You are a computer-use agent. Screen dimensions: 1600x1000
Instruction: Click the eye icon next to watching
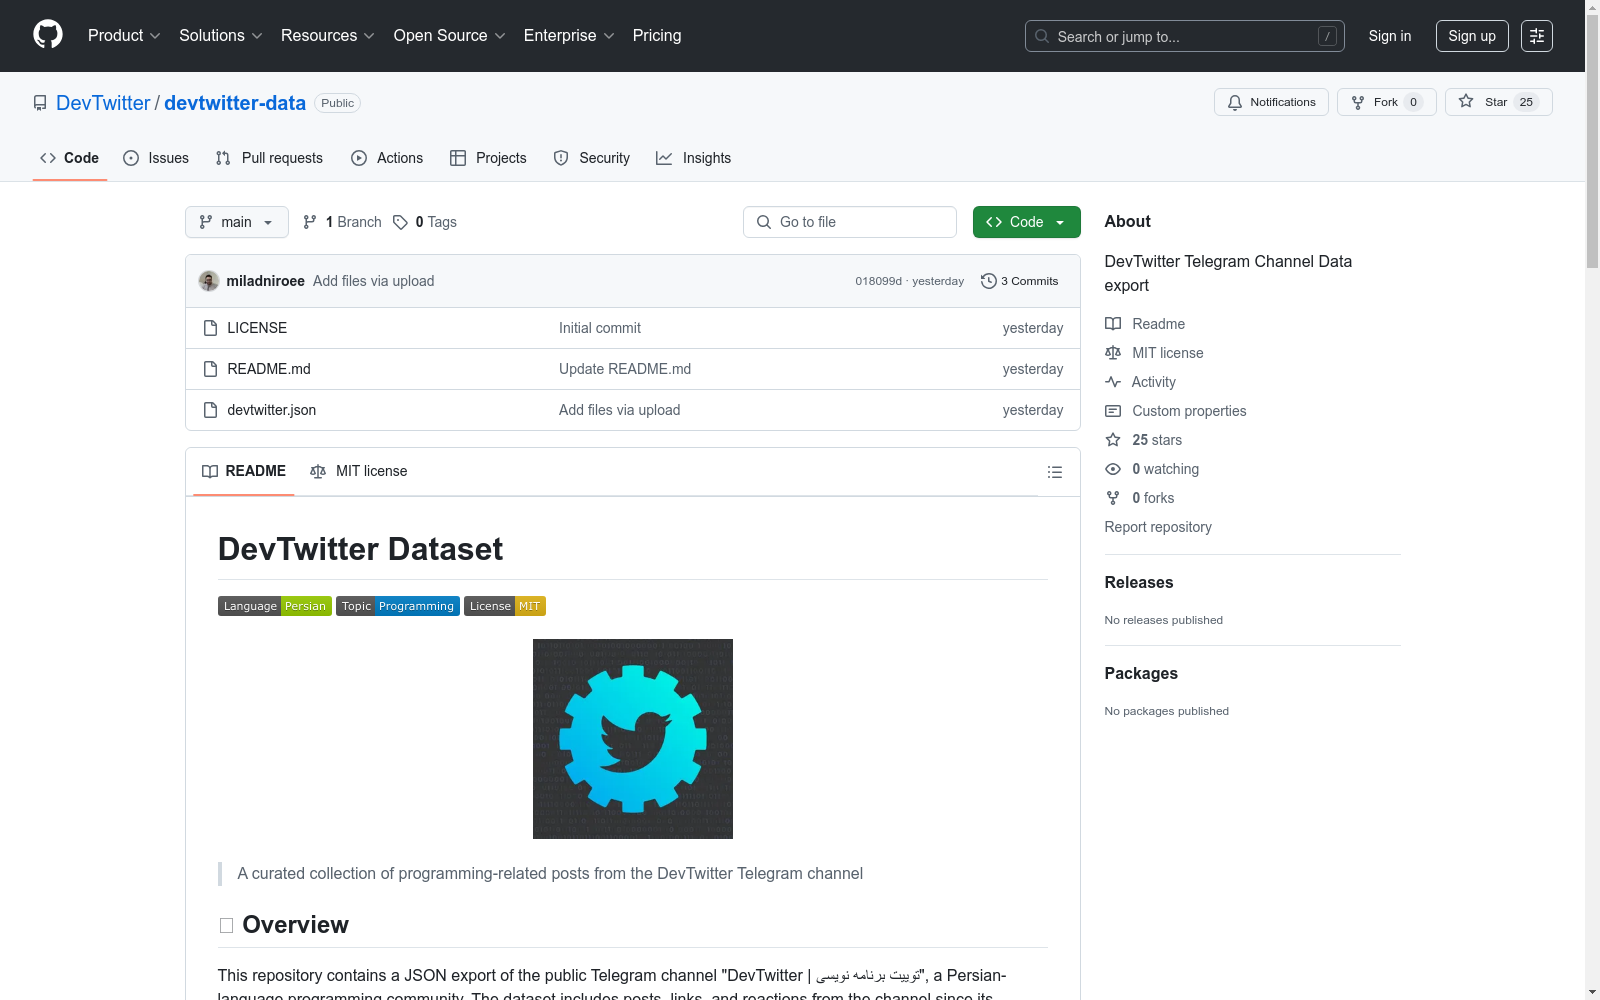1113,469
